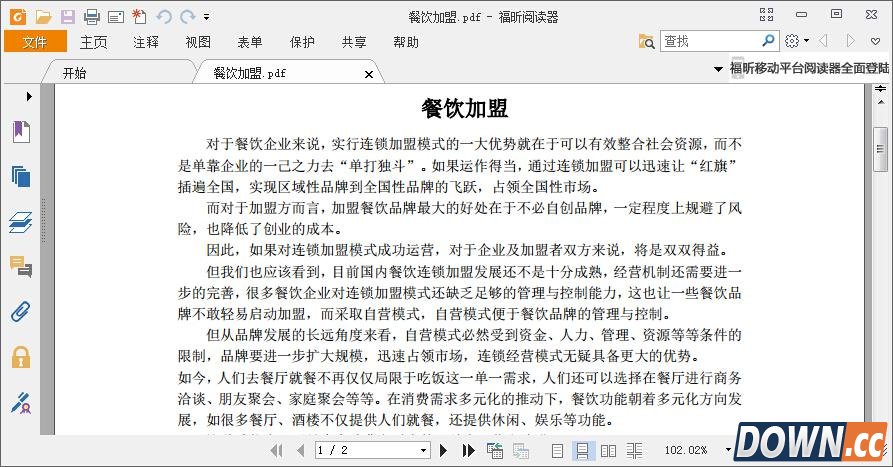Expand the navigation panel with the arrow
This screenshot has height=467, width=893.
coord(29,96)
